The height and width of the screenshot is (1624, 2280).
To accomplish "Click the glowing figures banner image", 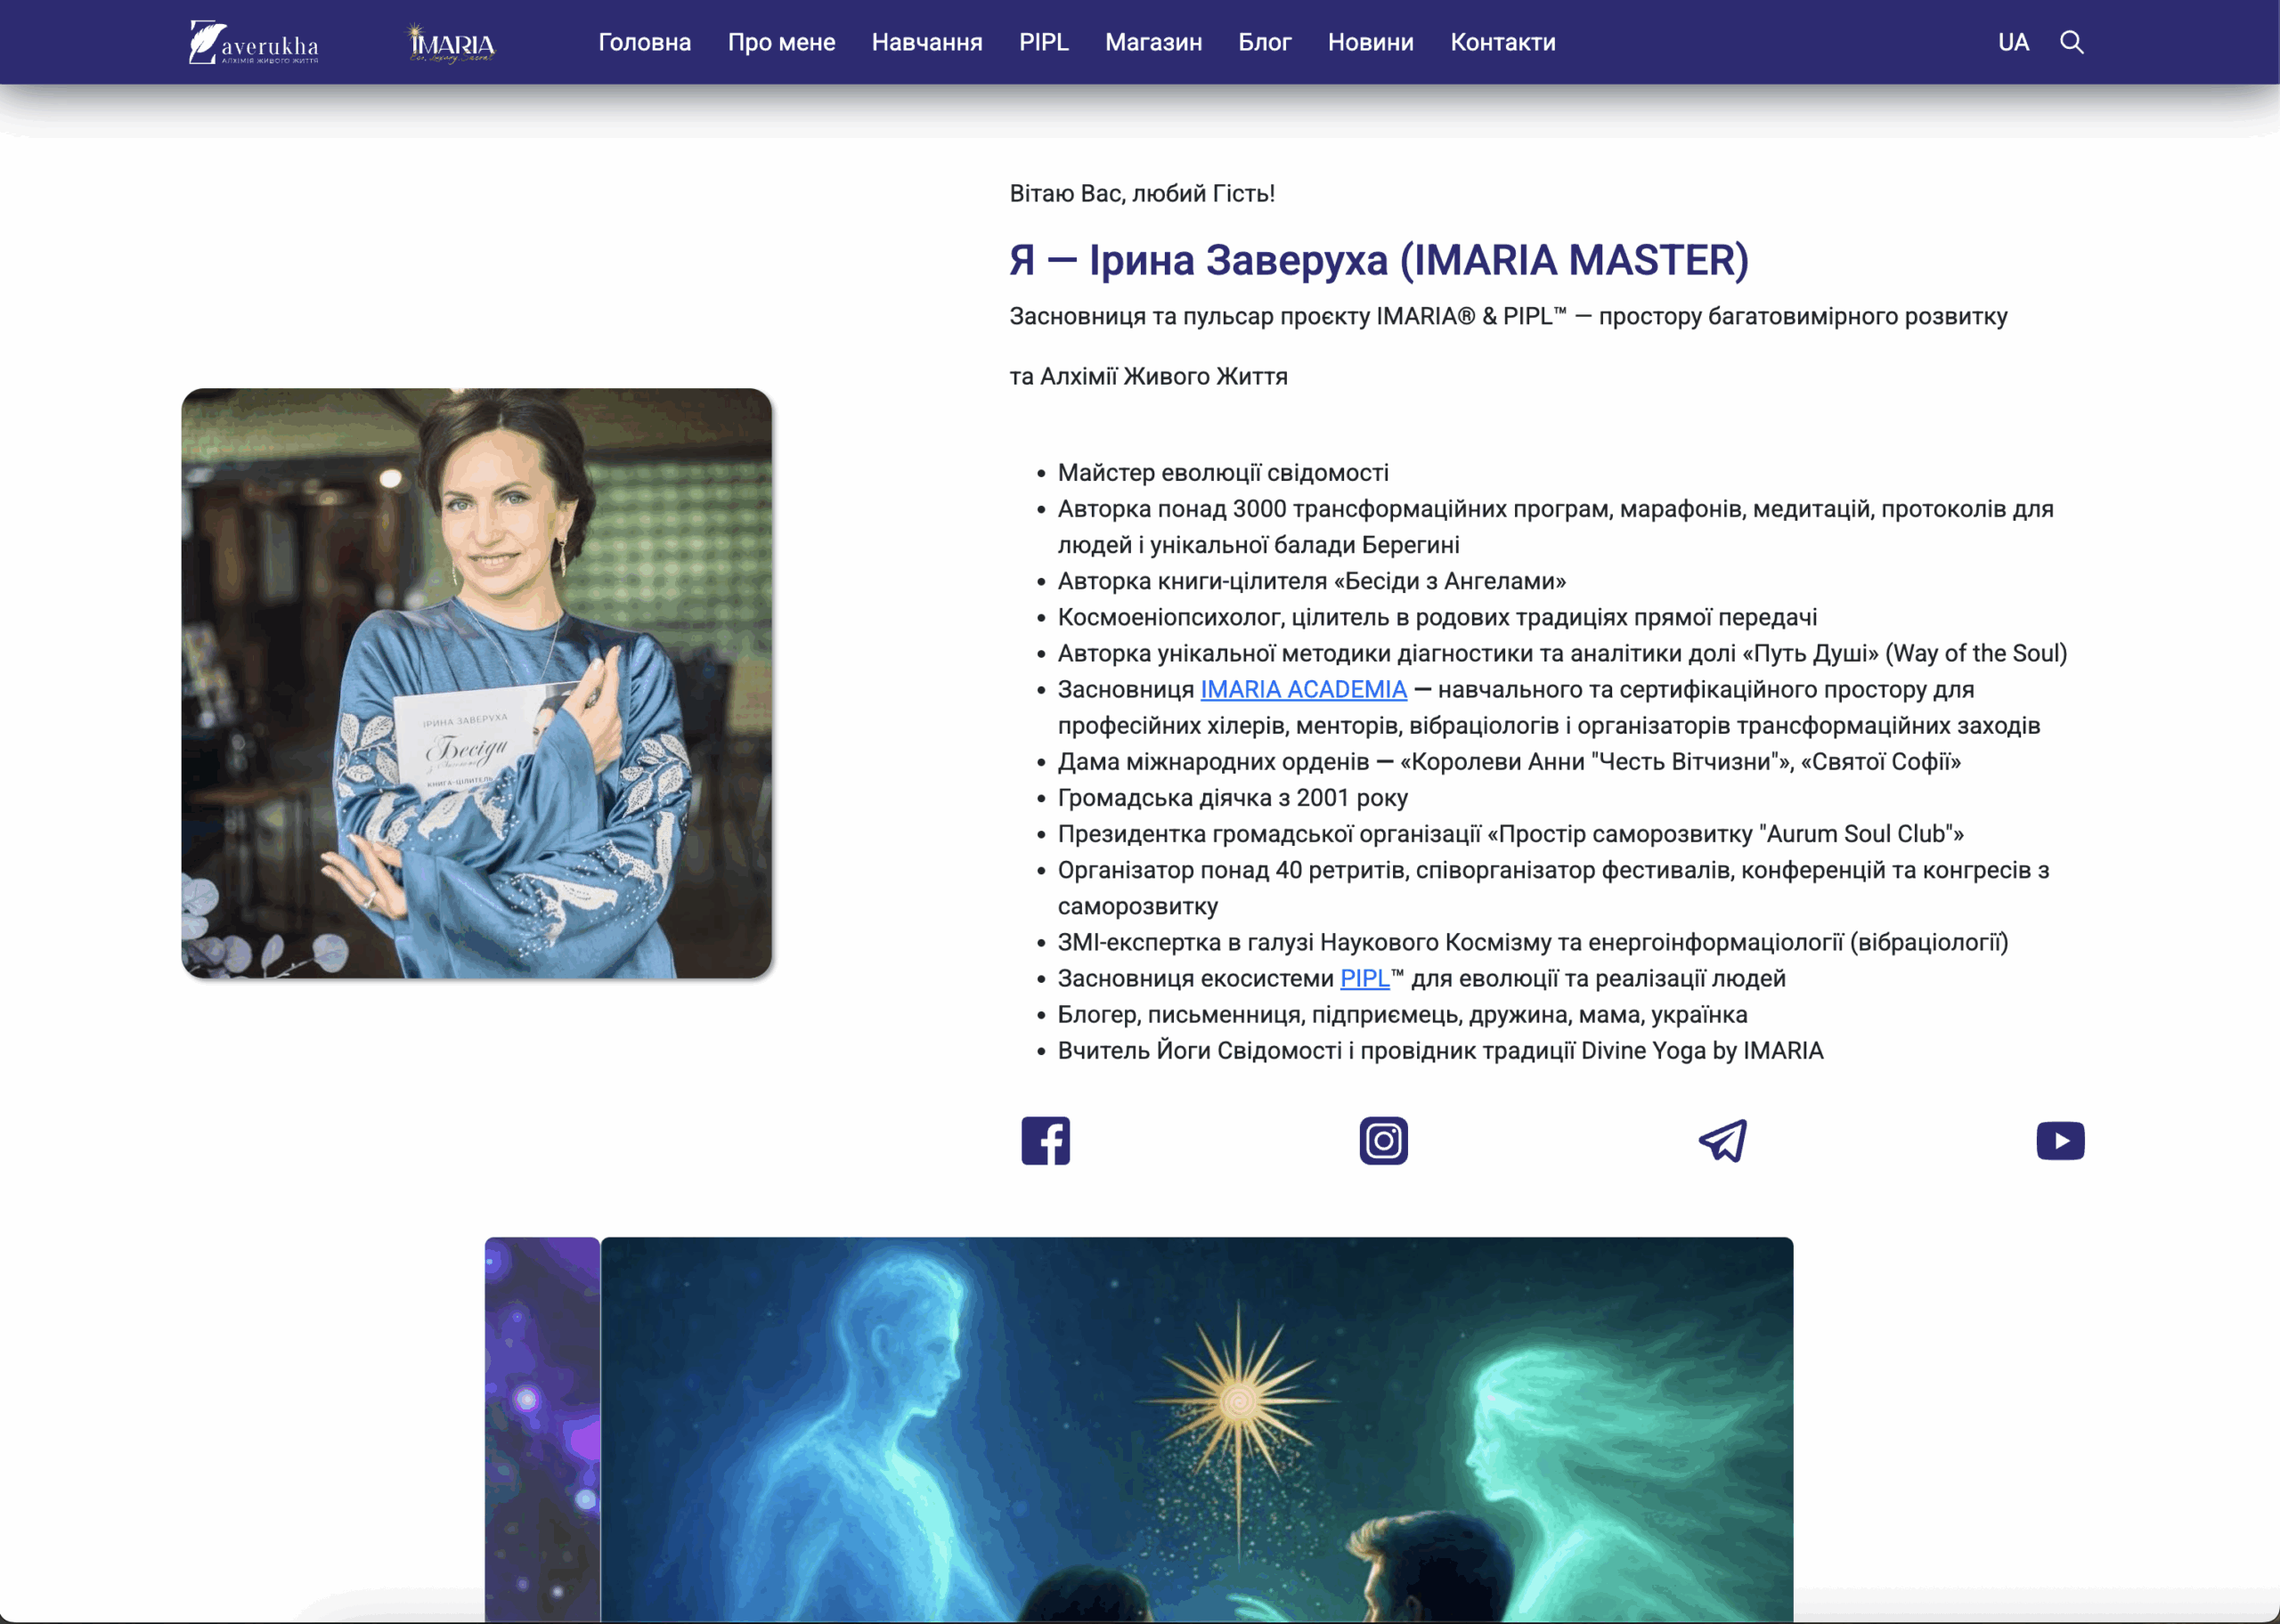I will 1196,1428.
